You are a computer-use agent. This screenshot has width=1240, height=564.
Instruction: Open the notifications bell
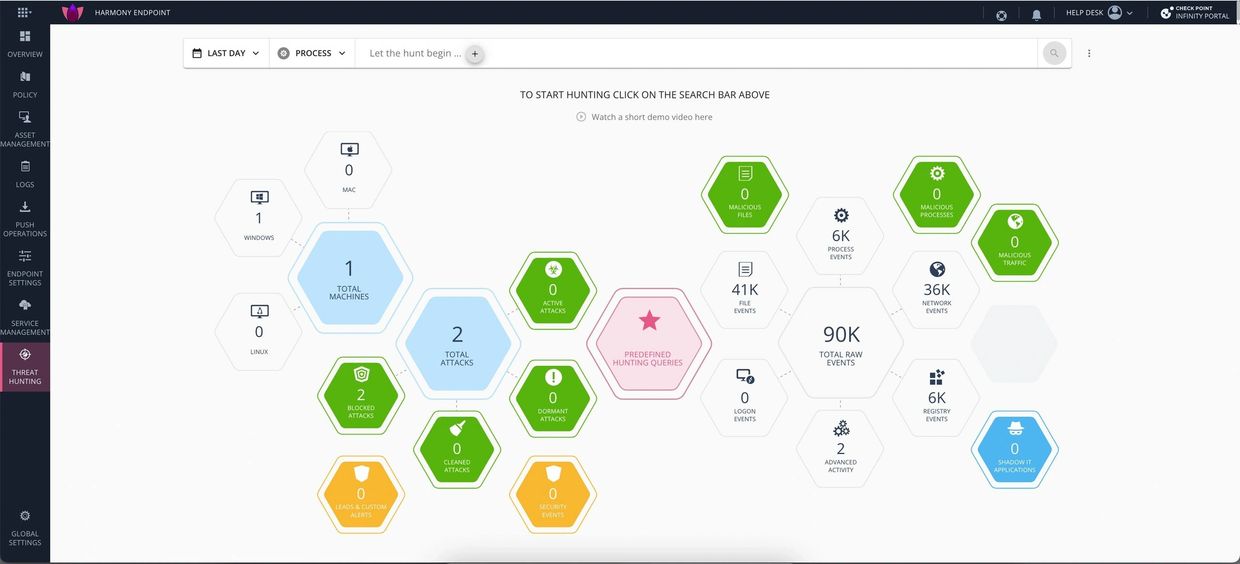(x=1036, y=14)
